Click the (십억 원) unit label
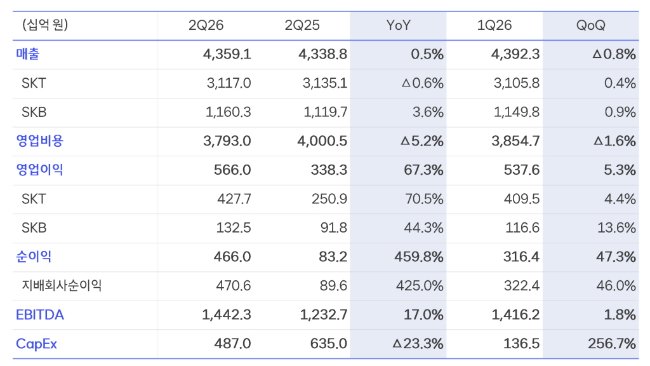This screenshot has height=366, width=650. 45,25
